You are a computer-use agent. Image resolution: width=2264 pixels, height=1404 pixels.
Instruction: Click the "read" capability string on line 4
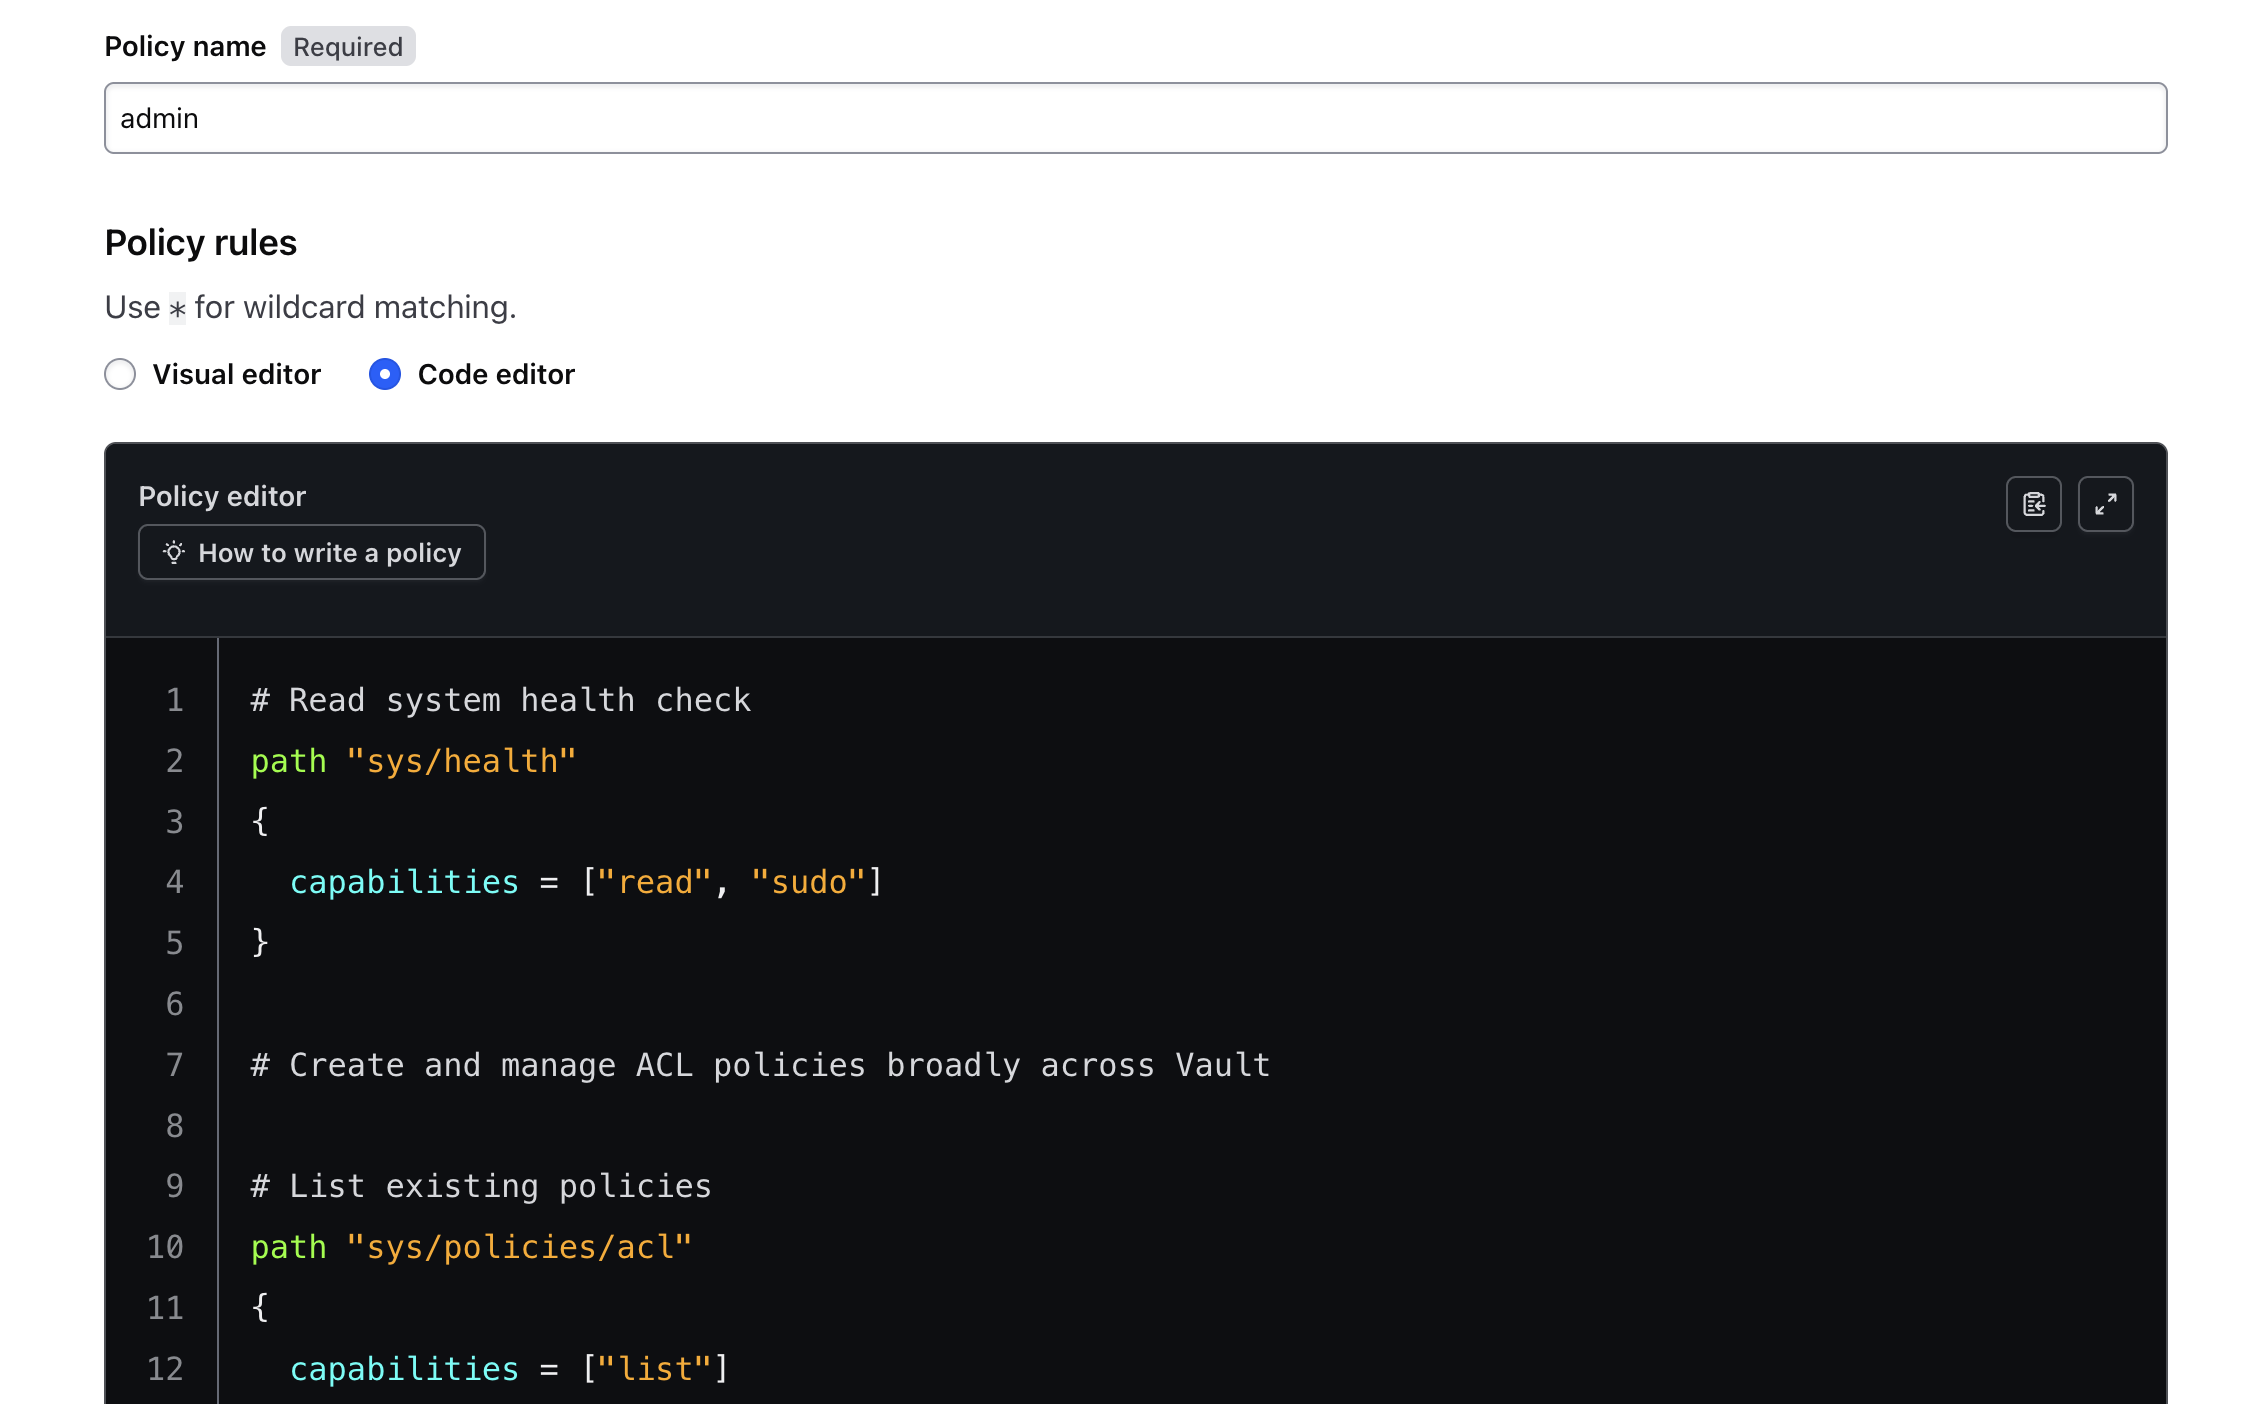pyautogui.click(x=654, y=882)
